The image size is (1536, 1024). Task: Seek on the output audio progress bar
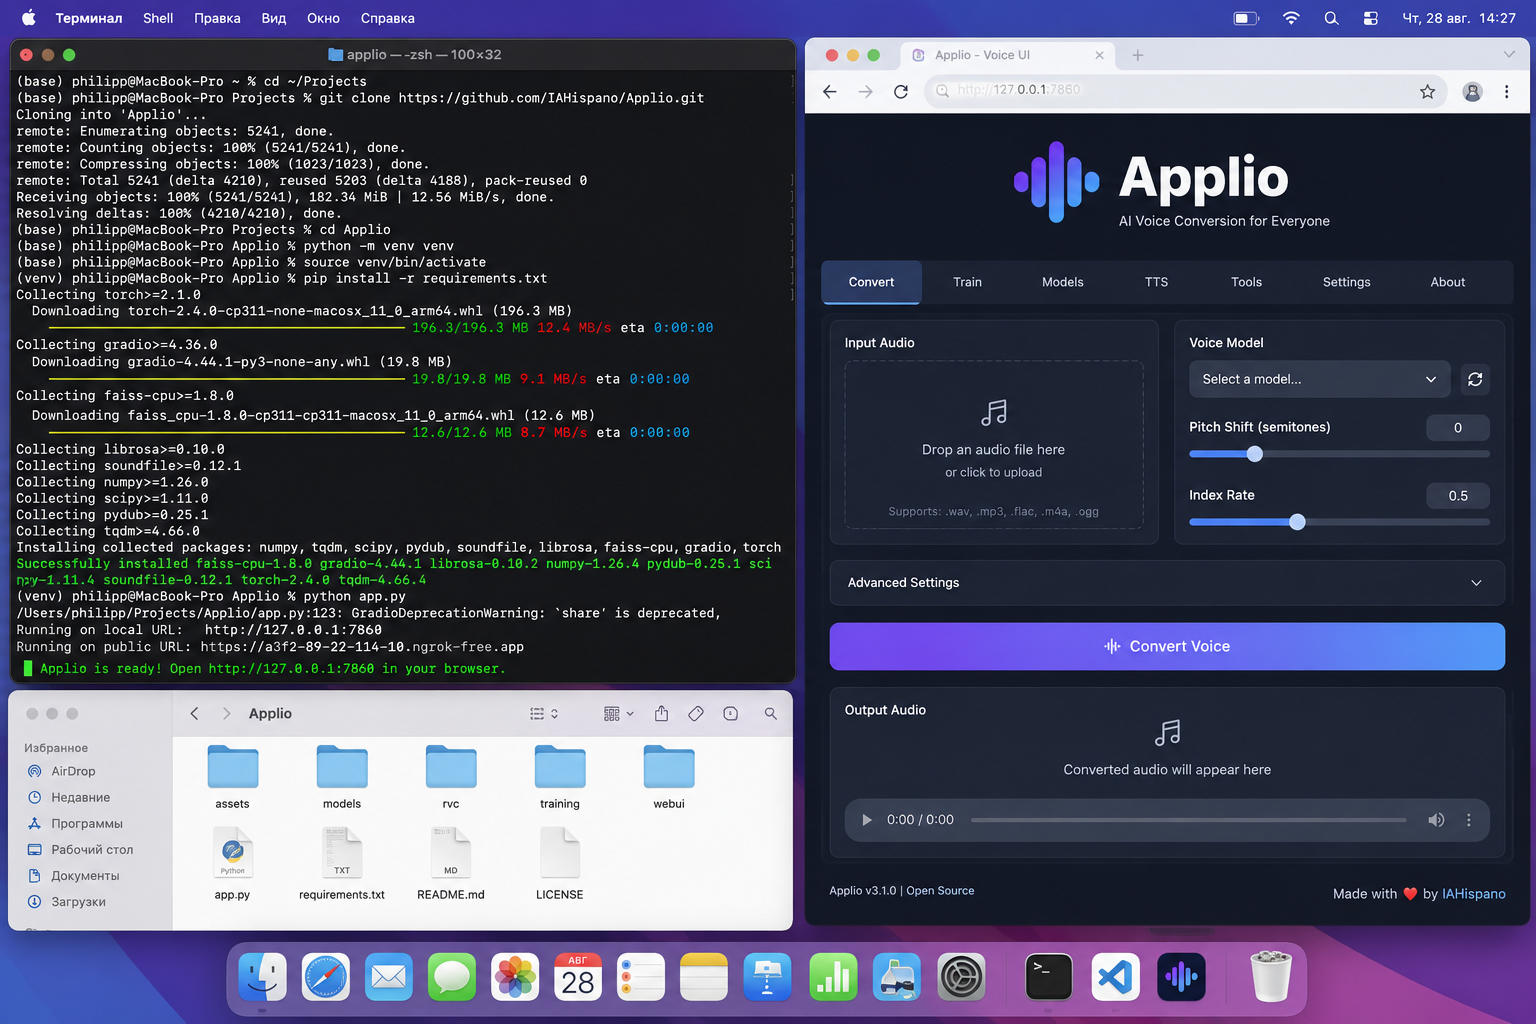coord(1188,820)
